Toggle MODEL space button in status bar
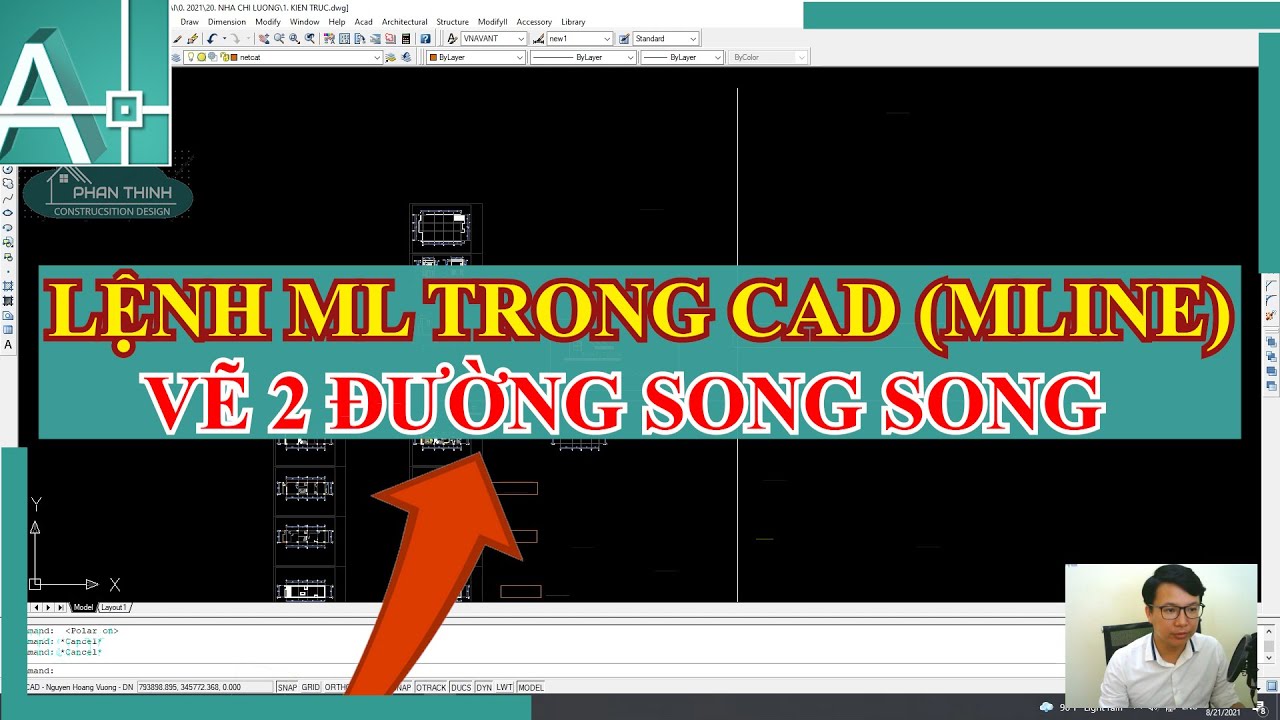 click(x=530, y=687)
